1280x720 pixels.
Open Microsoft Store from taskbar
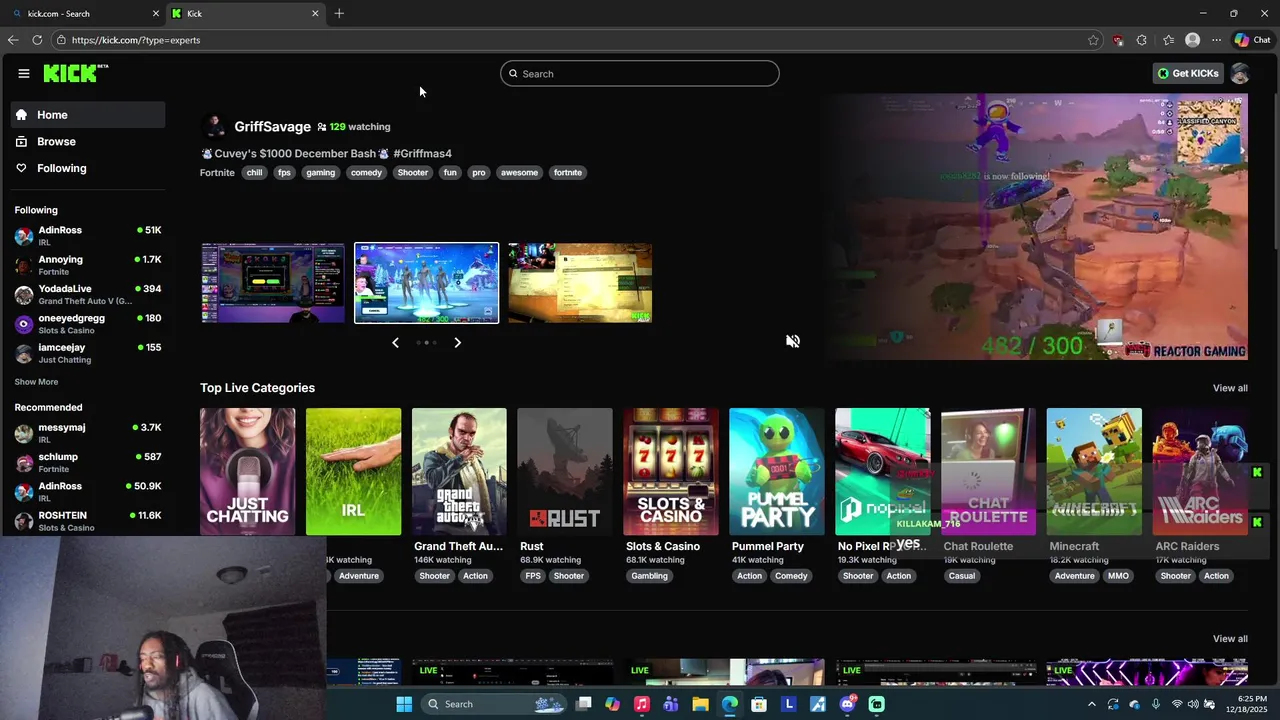pos(759,704)
